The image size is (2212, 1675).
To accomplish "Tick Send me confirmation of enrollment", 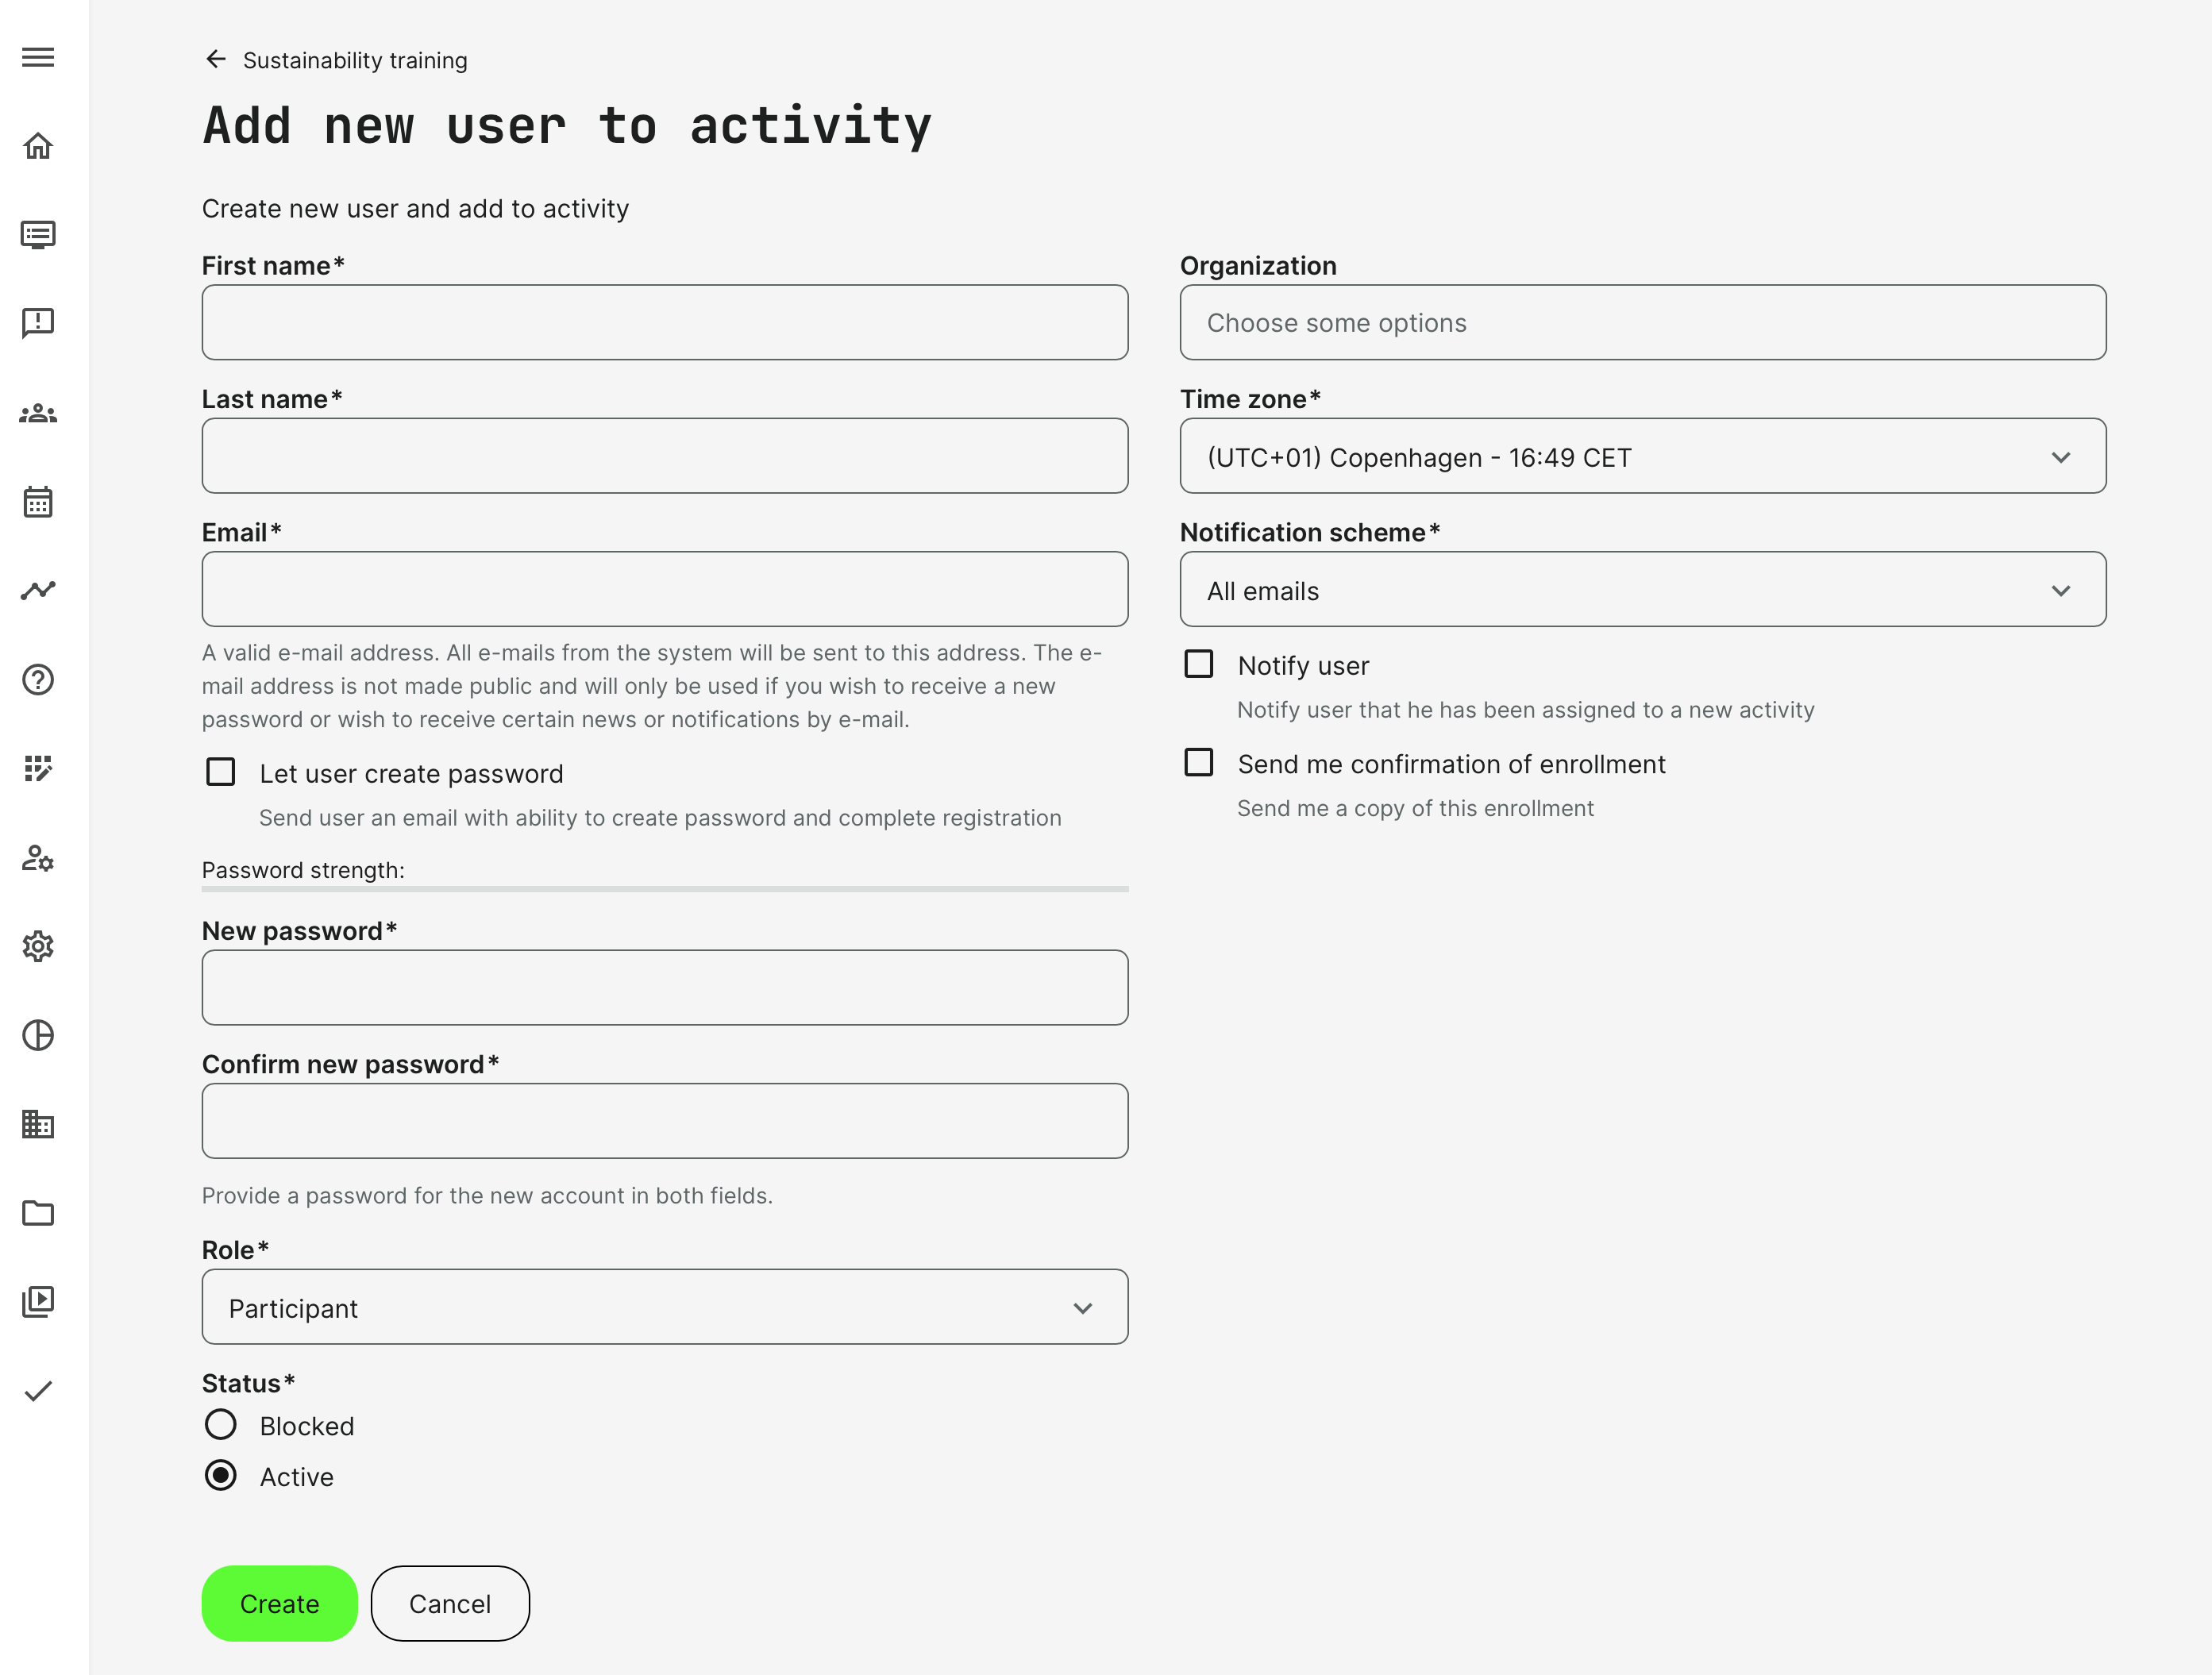I will [x=1198, y=762].
